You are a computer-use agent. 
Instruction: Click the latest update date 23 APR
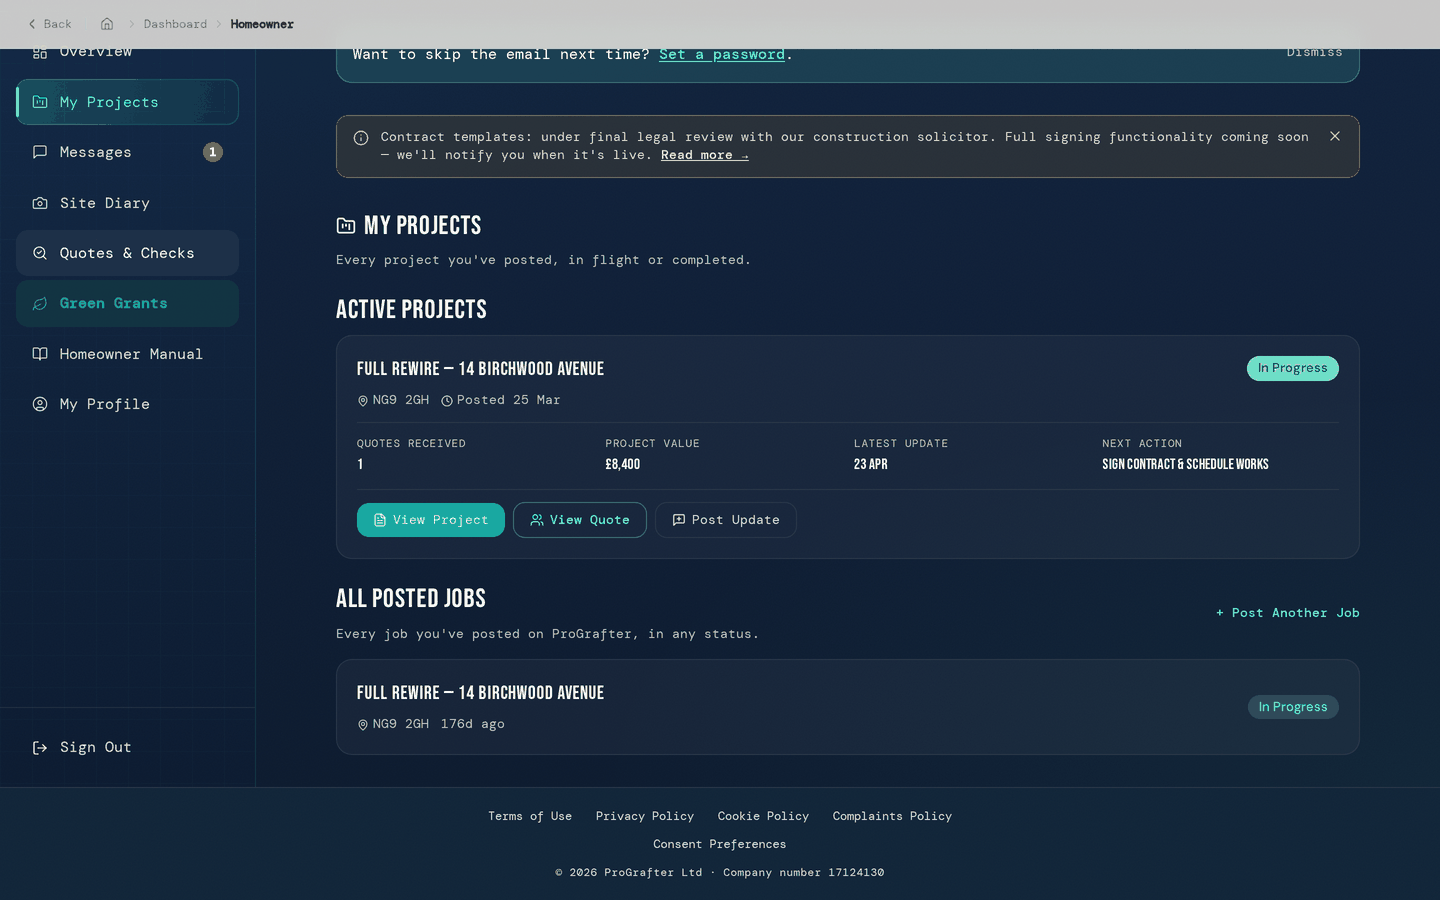871,464
